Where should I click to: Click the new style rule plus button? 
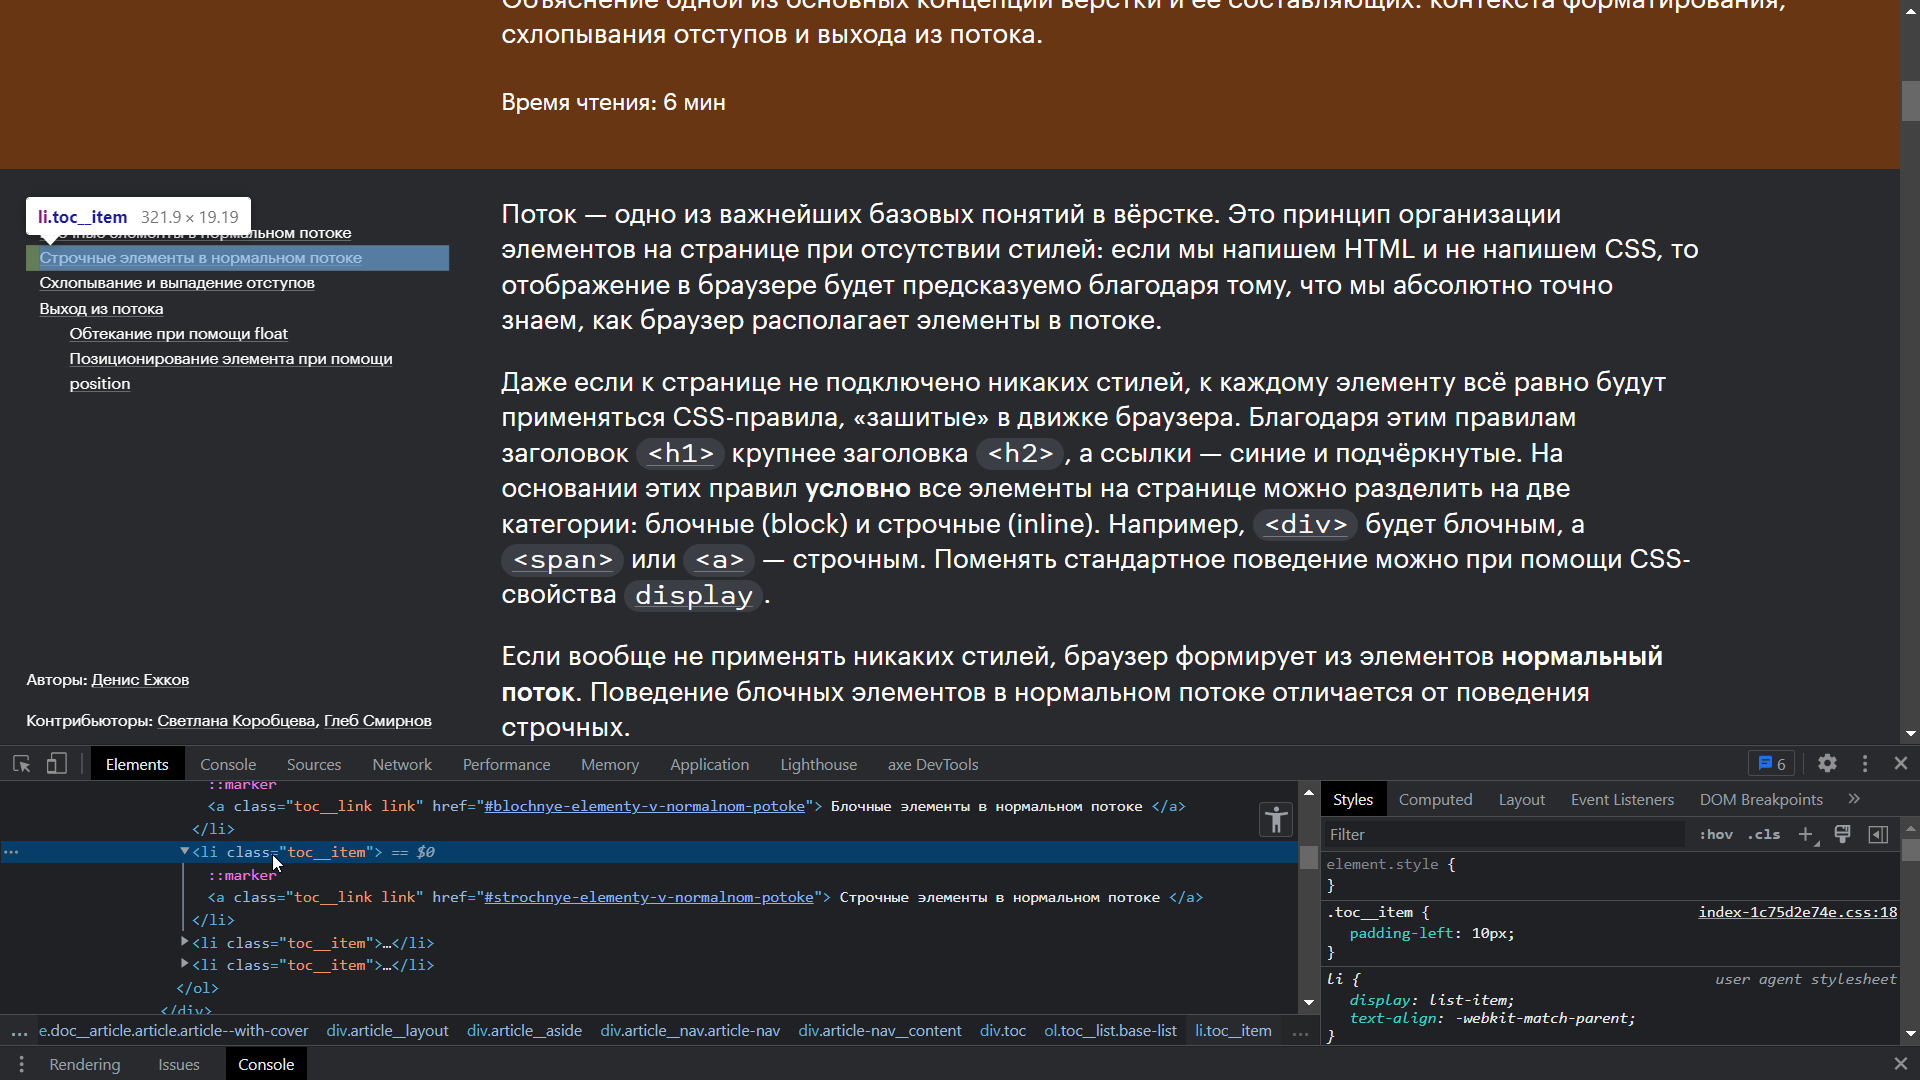pos(1806,834)
